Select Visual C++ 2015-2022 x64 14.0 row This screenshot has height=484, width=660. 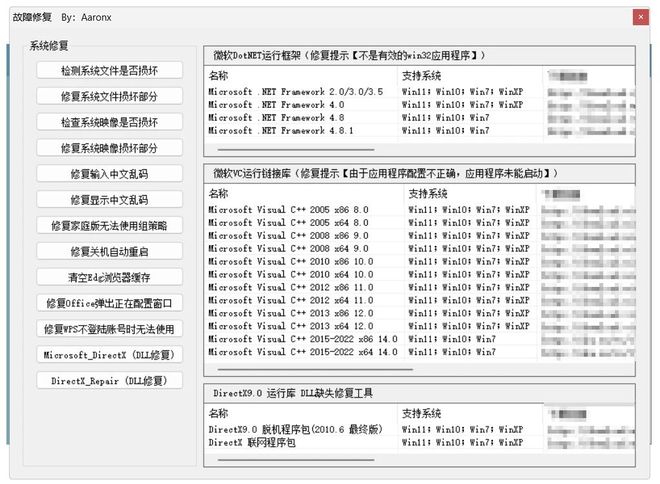click(x=420, y=352)
